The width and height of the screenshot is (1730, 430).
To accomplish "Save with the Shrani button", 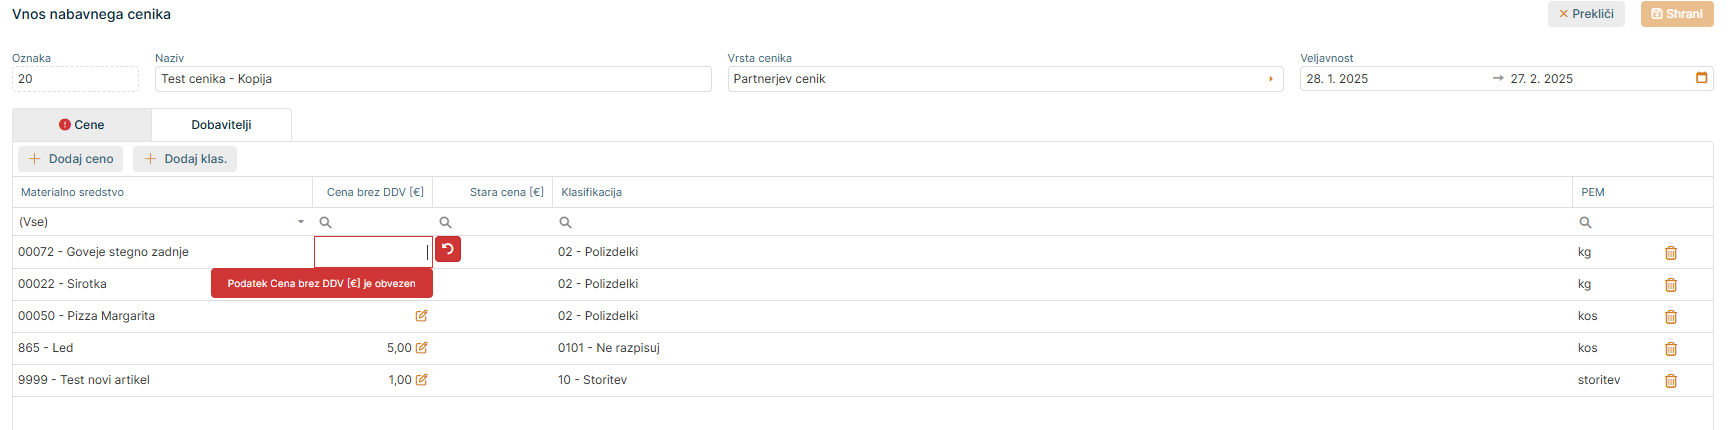I will [1677, 14].
